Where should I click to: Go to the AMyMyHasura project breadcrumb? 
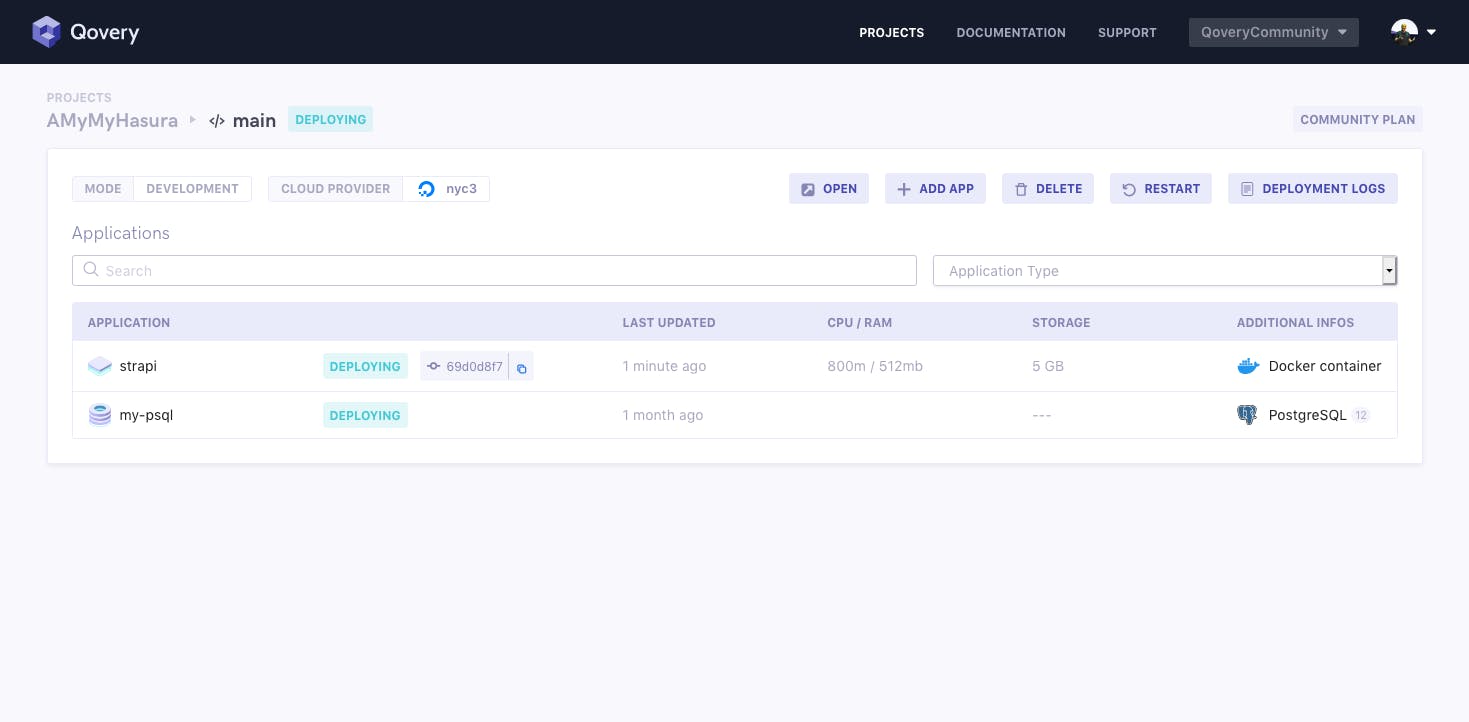(112, 120)
